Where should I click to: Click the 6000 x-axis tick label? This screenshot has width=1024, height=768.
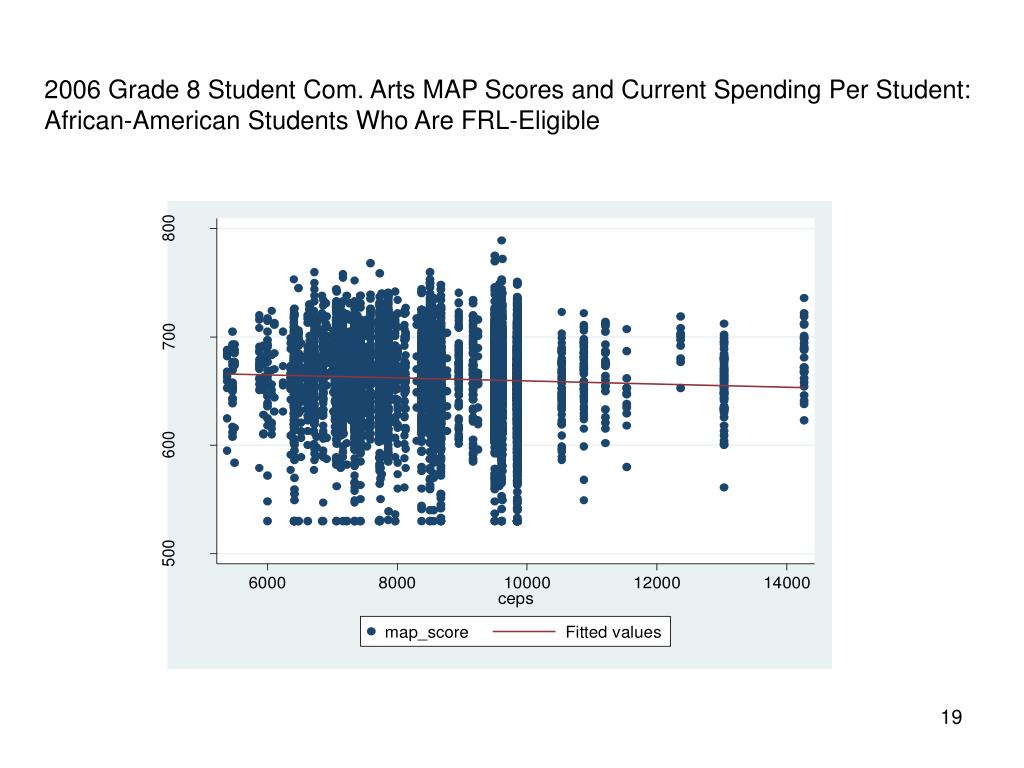coord(267,583)
